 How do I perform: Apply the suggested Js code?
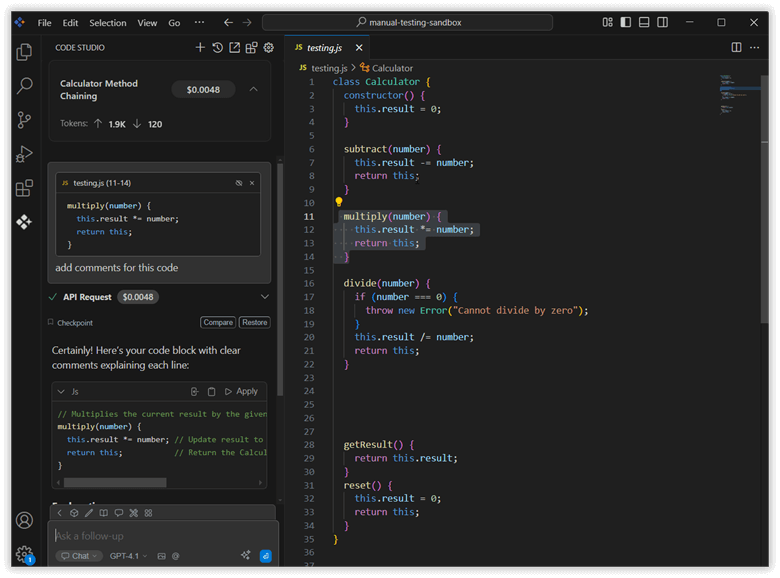[x=241, y=391]
